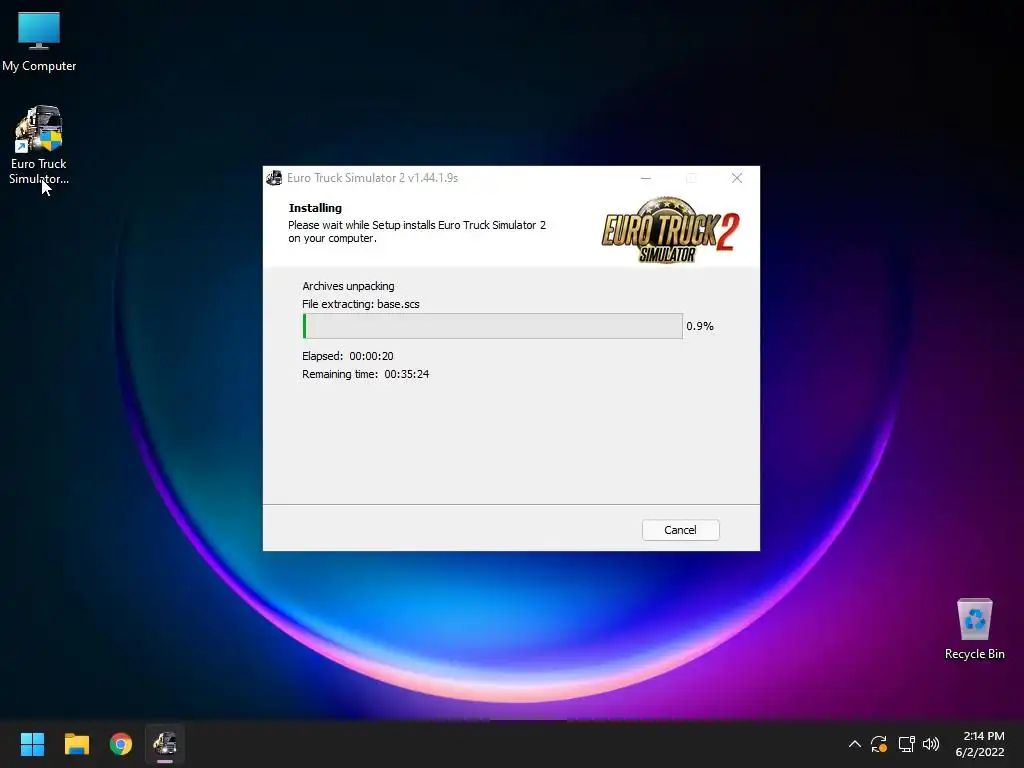The height and width of the screenshot is (768, 1024).
Task: Click the sync update tray icon
Action: tap(879, 744)
